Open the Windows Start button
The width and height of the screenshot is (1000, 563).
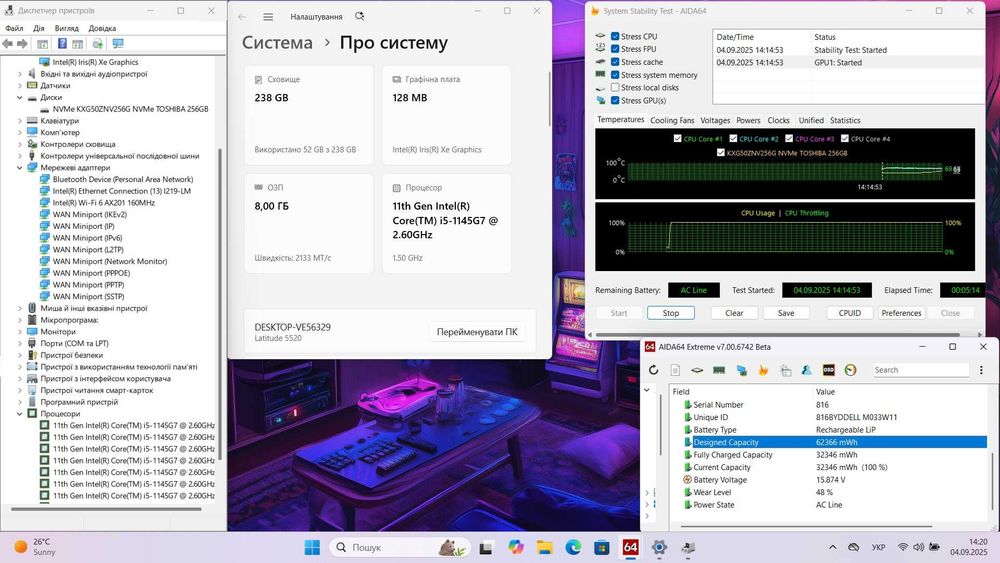point(312,547)
